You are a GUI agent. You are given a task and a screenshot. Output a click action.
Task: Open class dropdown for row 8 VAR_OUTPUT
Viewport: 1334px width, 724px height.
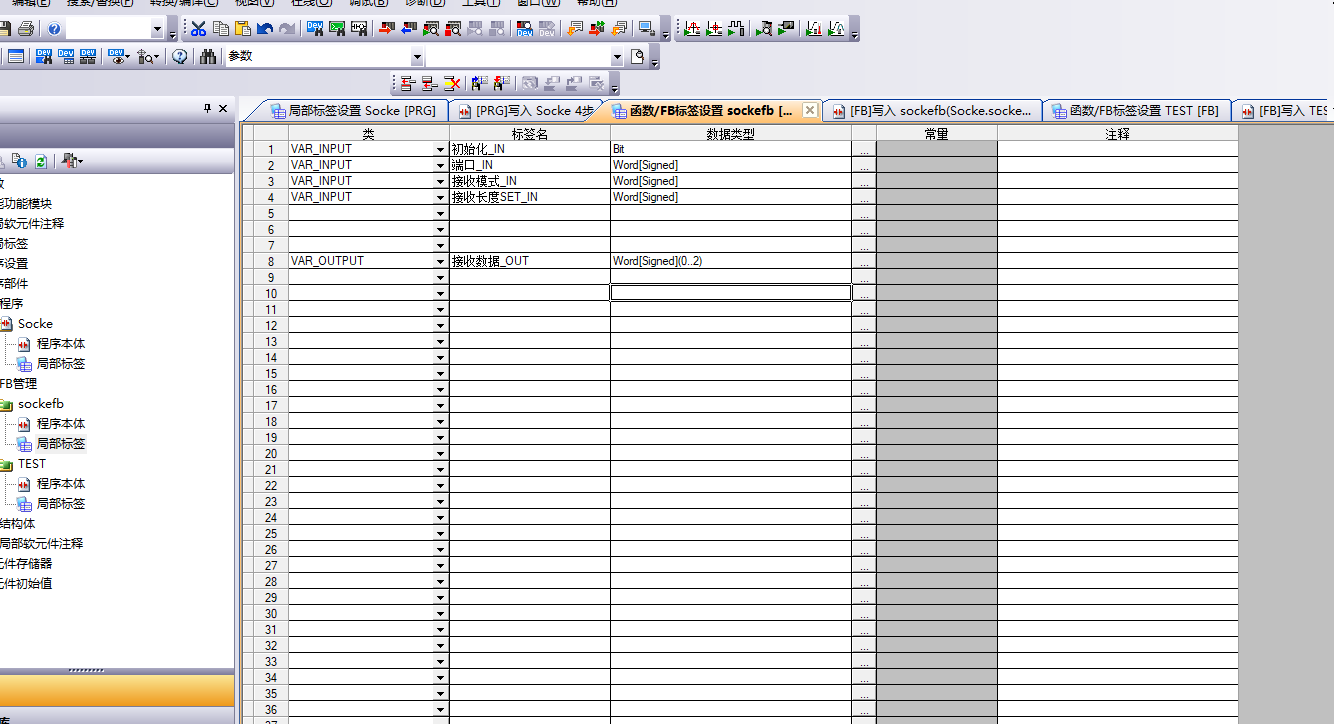(x=440, y=261)
